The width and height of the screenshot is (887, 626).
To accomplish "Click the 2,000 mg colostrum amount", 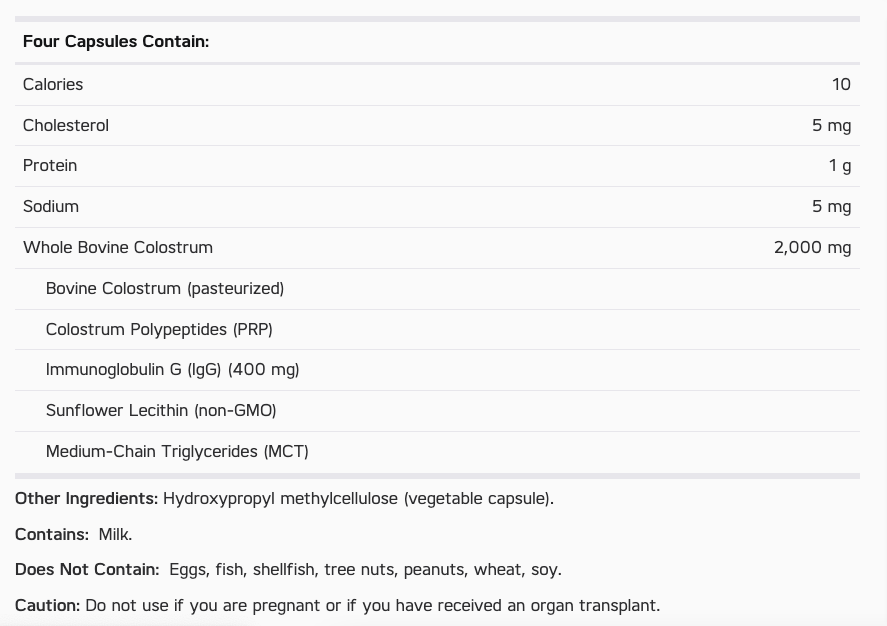I will tap(812, 247).
